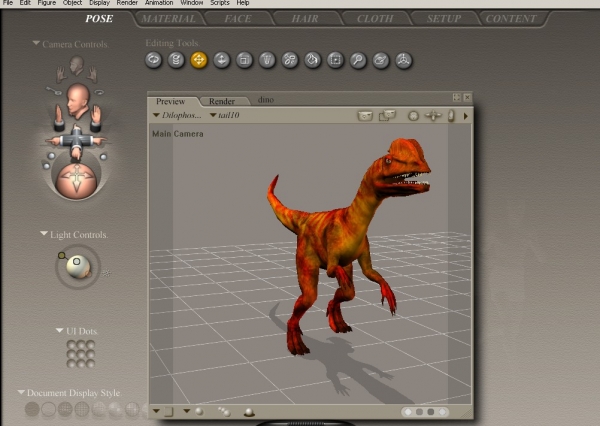Select the Rotate editing tool
The height and width of the screenshot is (426, 600).
point(153,60)
